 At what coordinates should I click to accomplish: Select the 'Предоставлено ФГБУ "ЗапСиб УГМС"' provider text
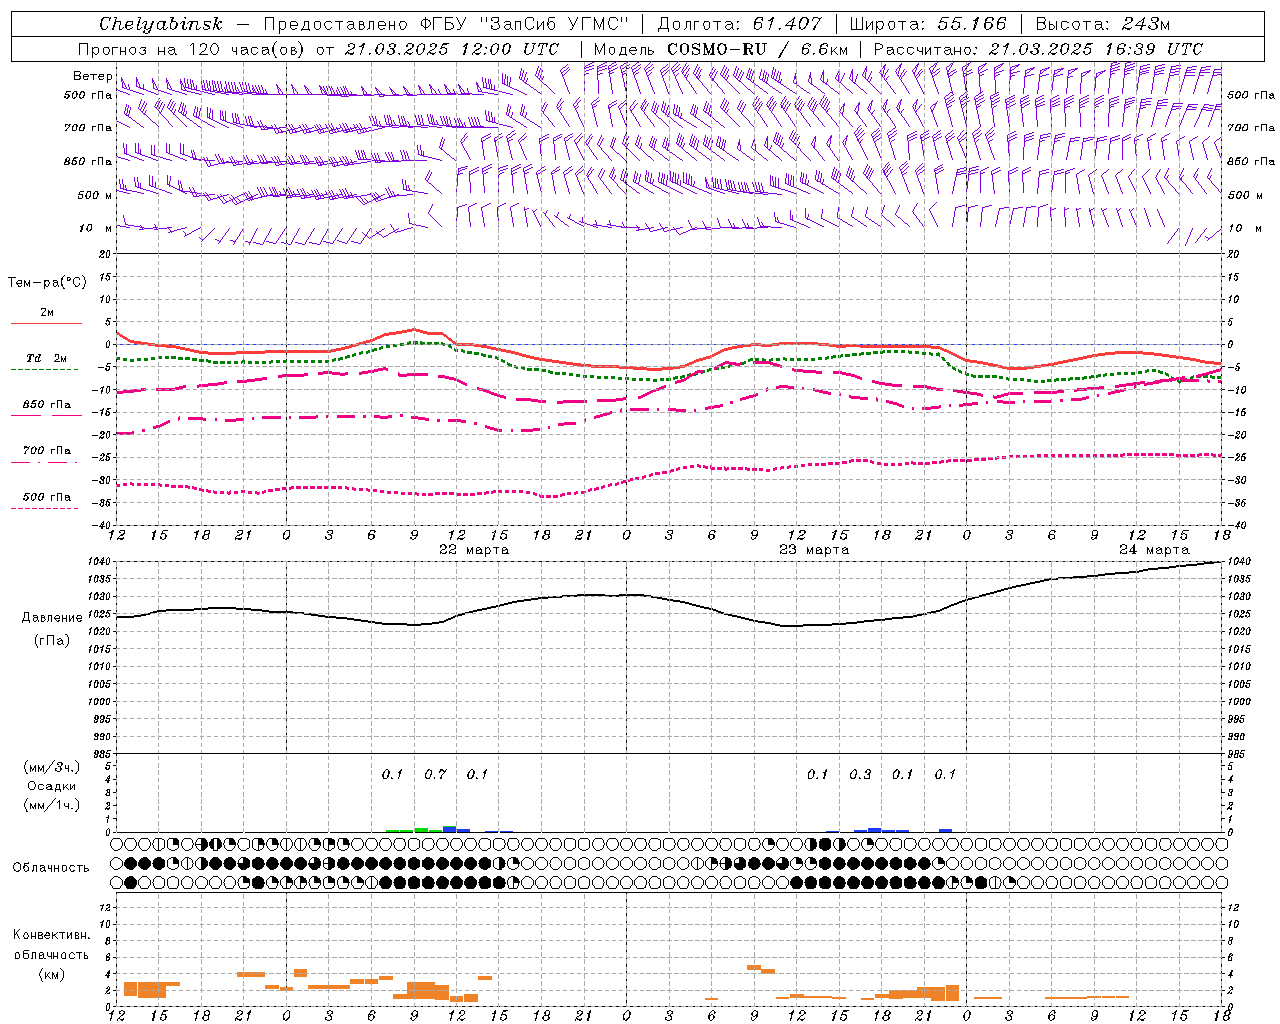click(444, 24)
